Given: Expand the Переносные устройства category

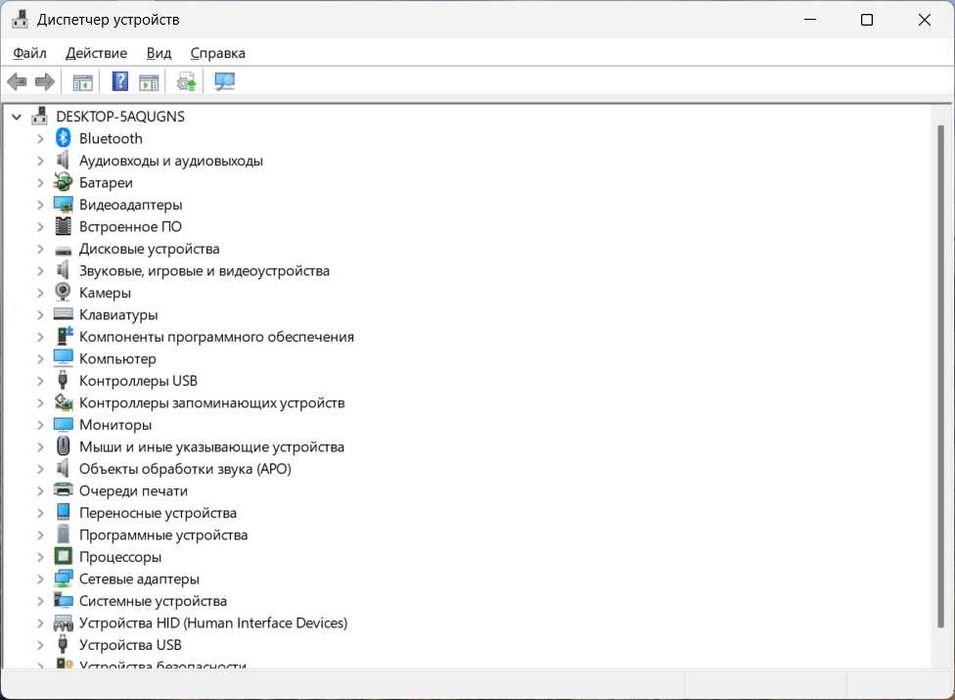Looking at the screenshot, I should (x=40, y=513).
